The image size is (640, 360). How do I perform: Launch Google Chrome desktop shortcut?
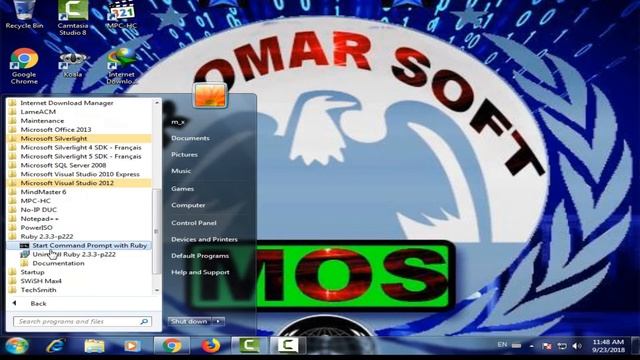[24, 66]
